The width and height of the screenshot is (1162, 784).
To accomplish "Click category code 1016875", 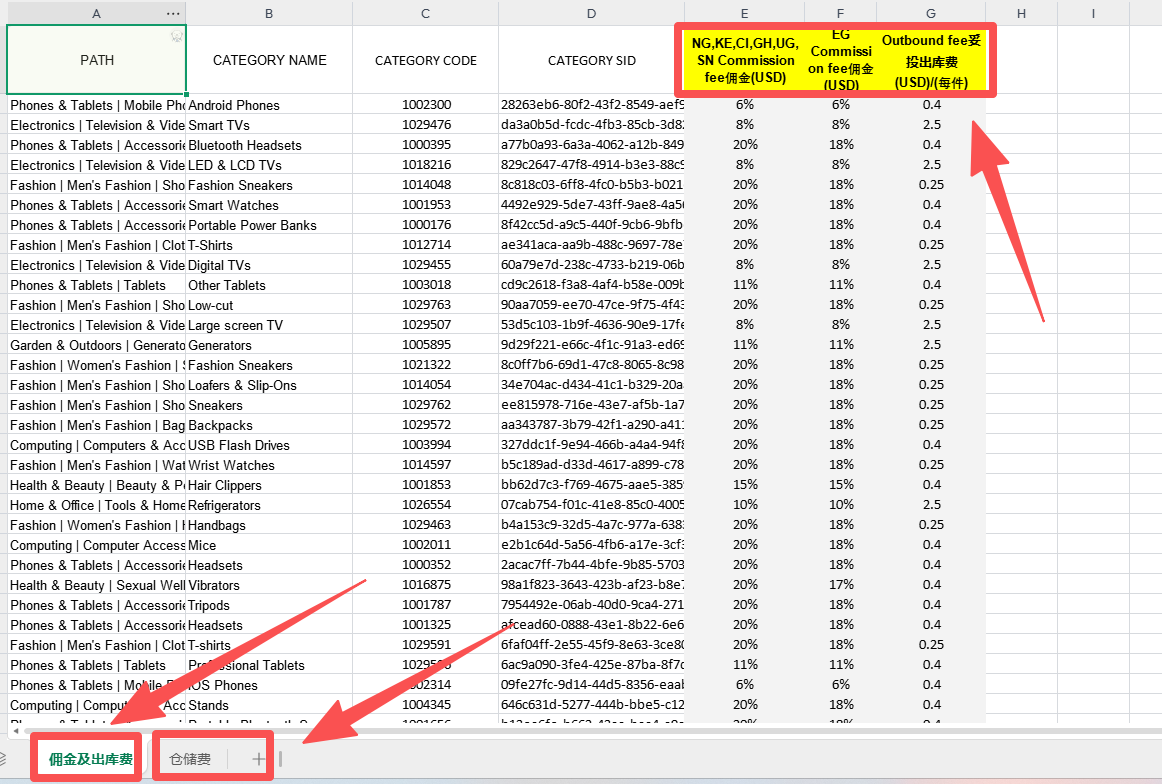I will [x=425, y=585].
